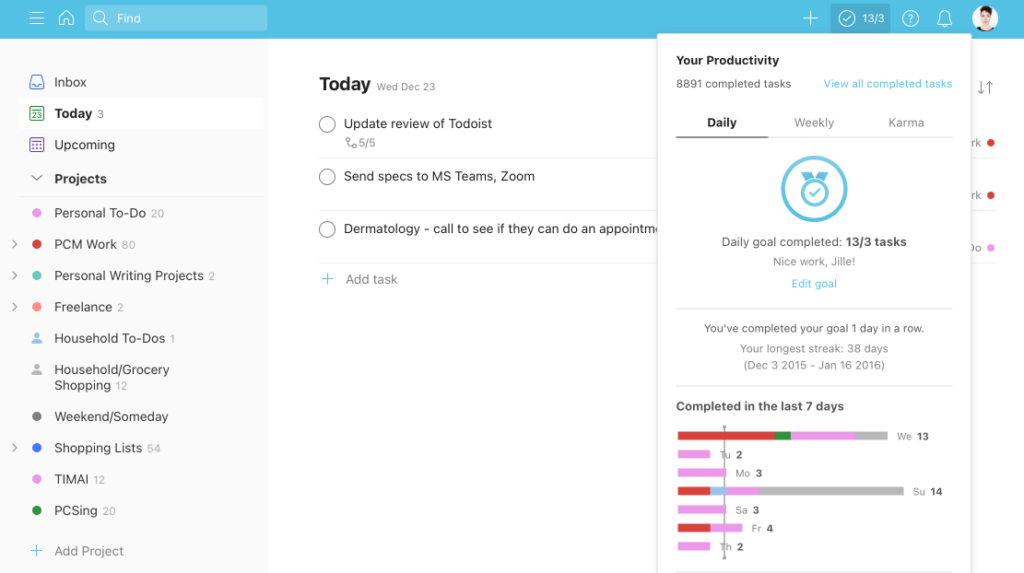The height and width of the screenshot is (573, 1024).
Task: Open the hamburger menu icon
Action: coord(37,18)
